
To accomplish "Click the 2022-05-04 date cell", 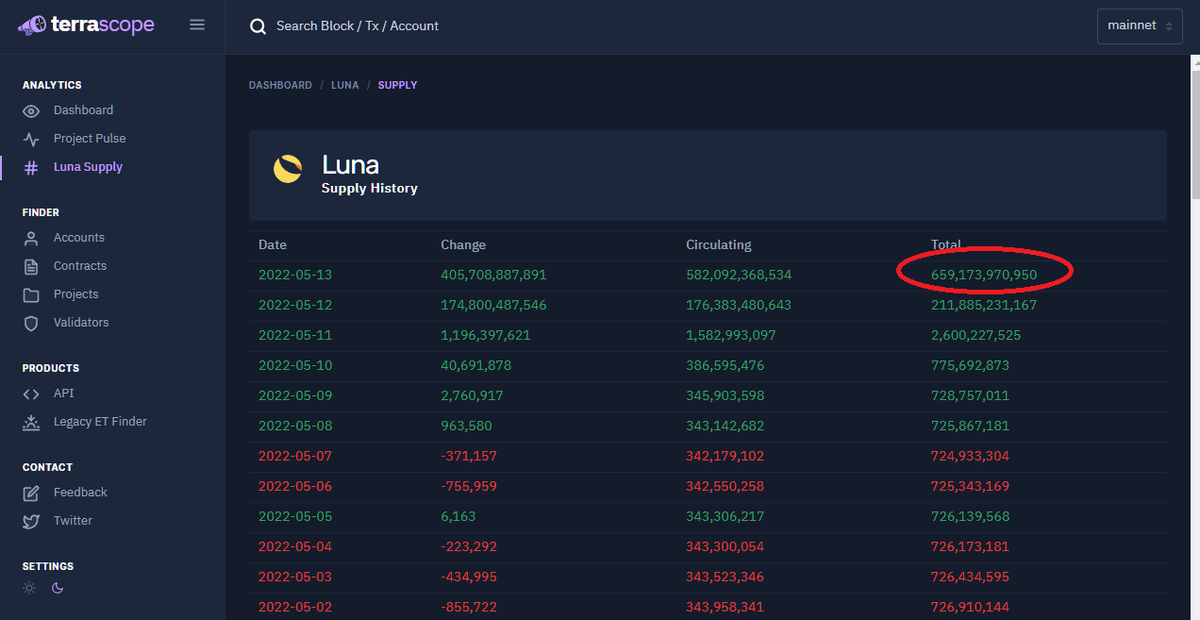I will coord(294,547).
